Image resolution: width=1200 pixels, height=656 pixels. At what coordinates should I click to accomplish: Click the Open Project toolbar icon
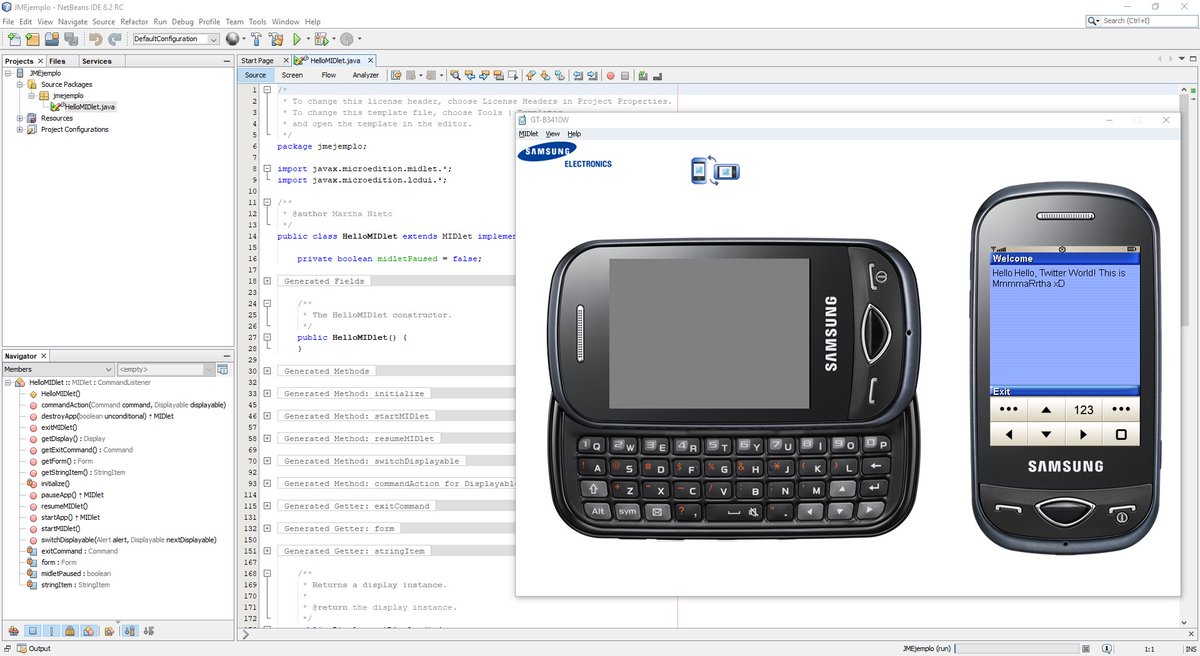(52, 39)
